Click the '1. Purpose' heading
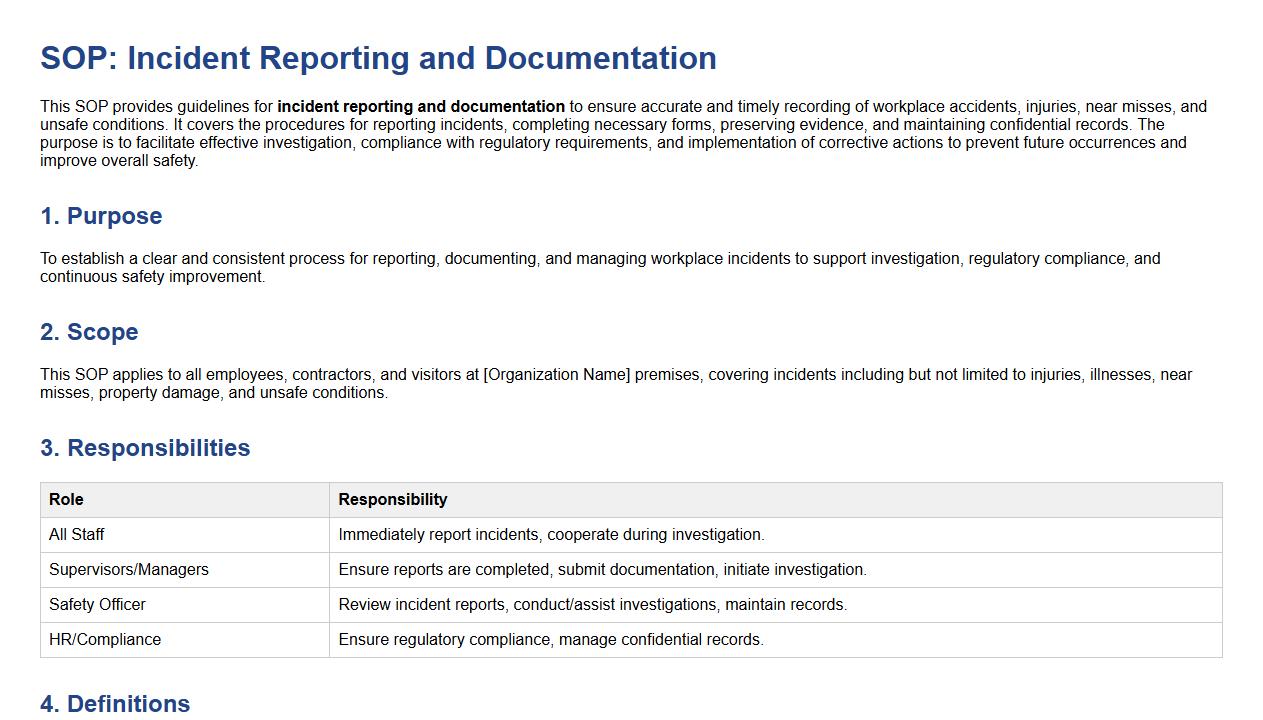The height and width of the screenshot is (720, 1263). pyautogui.click(x=101, y=217)
